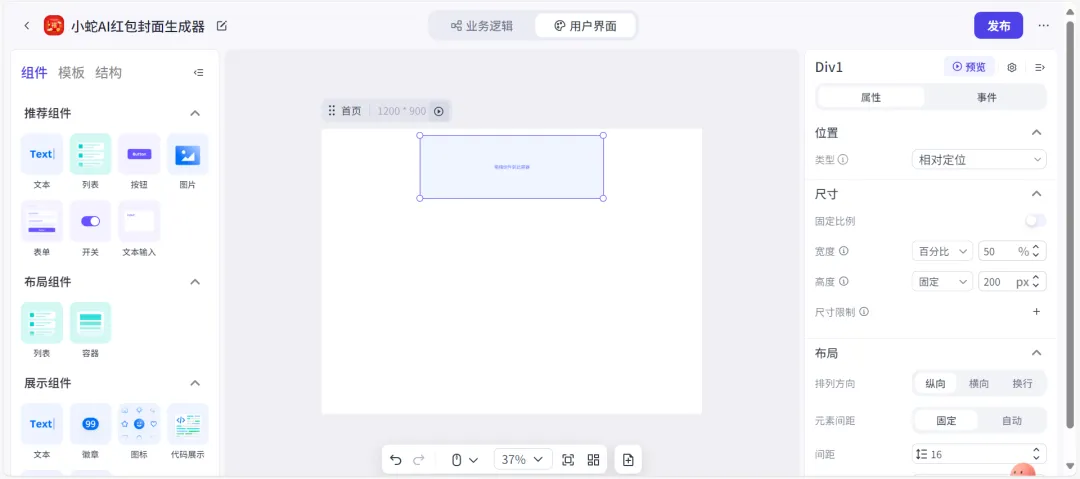Viewport: 1080px width, 479px height.
Task: Click the 预览 preview button
Action: tap(969, 67)
